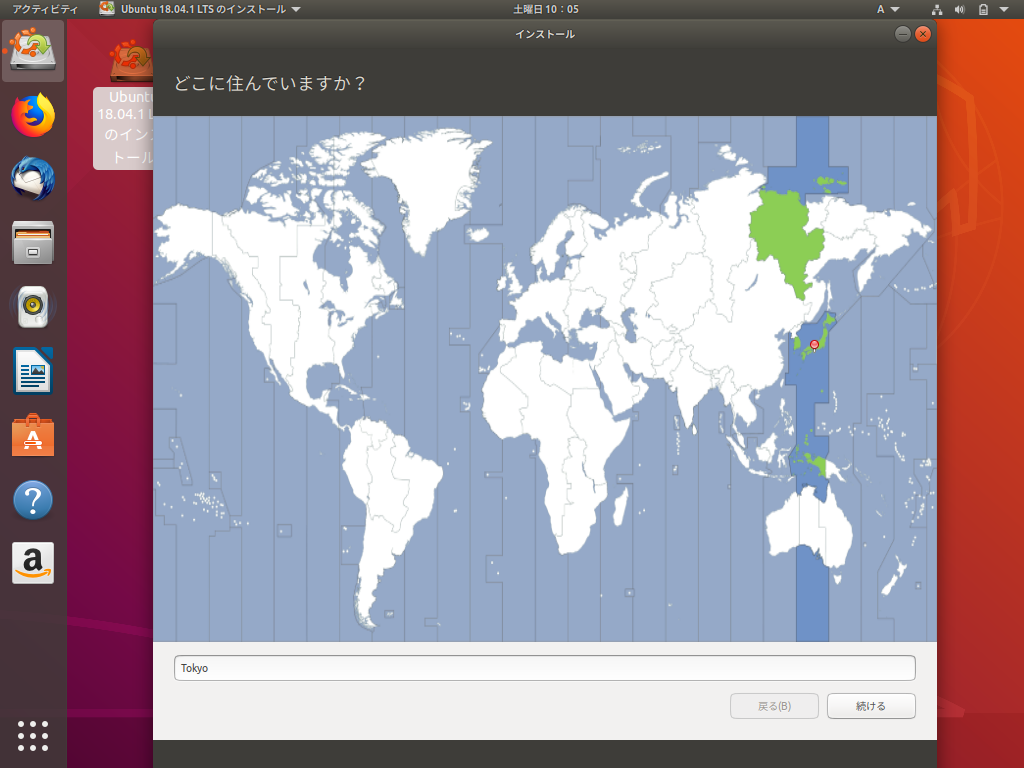Open the Ubuntu 18.04.1 LTS installer app menu
The height and width of the screenshot is (768, 1024).
[199, 9]
